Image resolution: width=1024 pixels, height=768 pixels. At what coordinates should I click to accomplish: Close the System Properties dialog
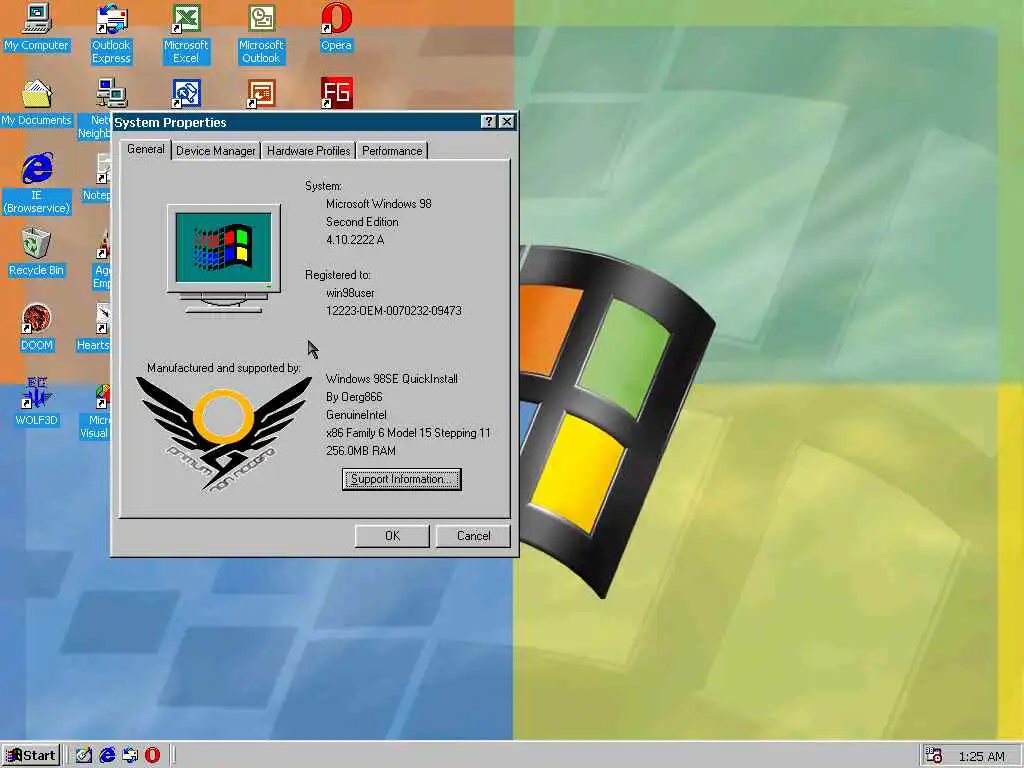coord(506,121)
